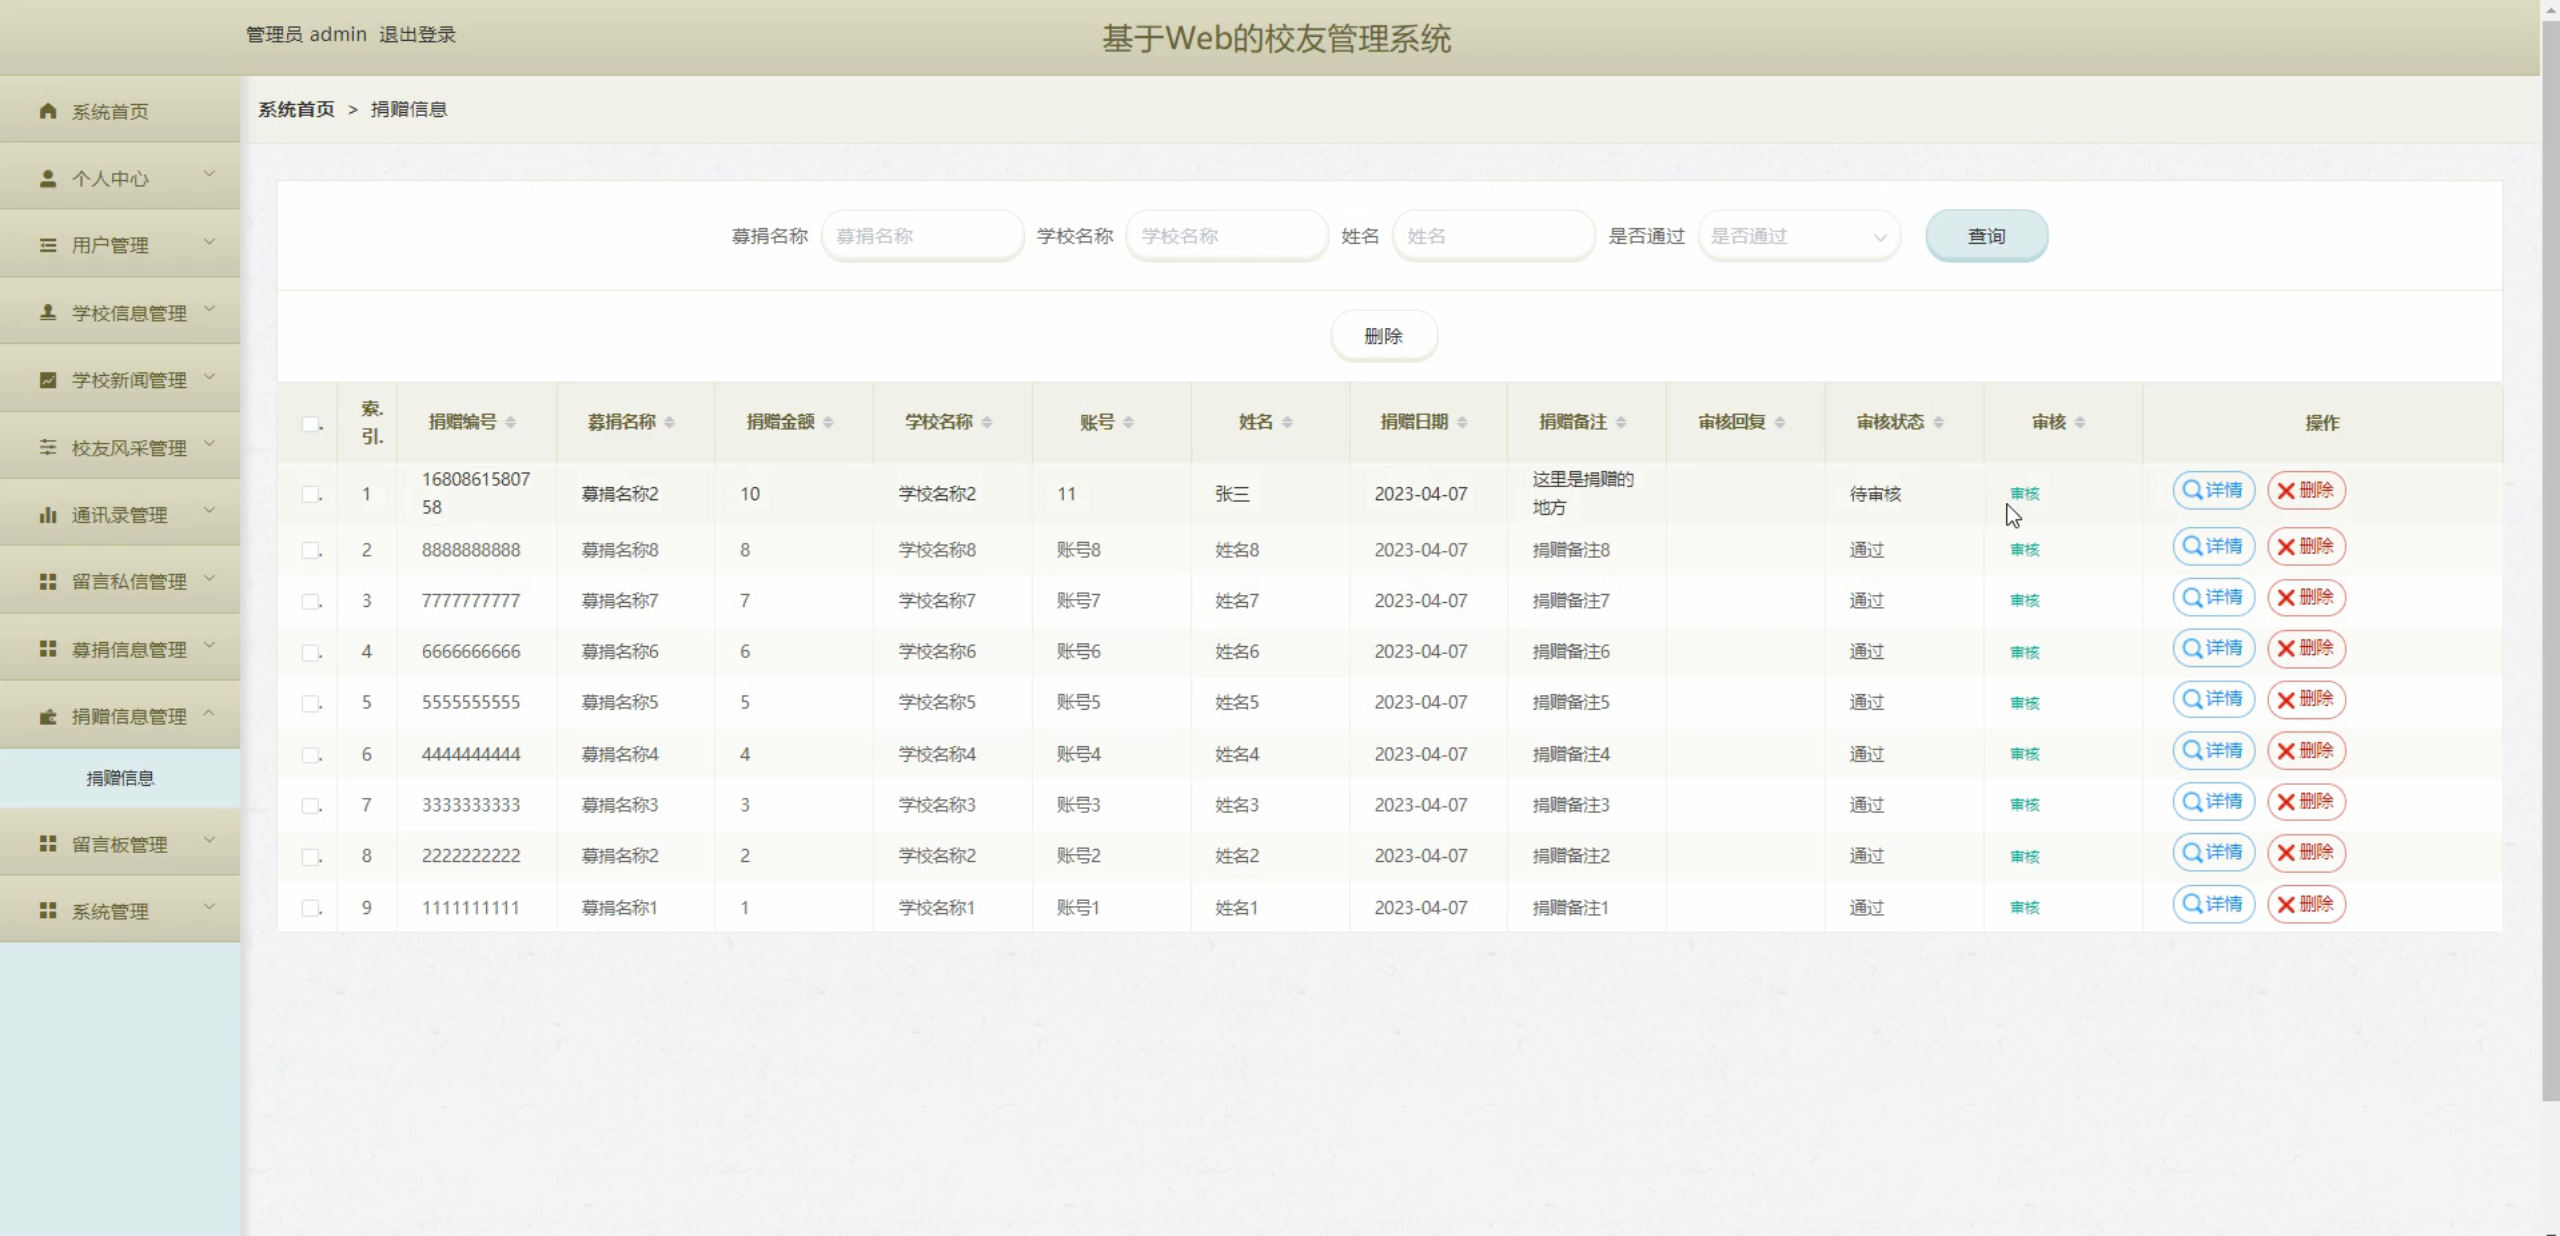Select the checkbox for row 5
Screen dimensions: 2560x1236
pyautogui.click(x=311, y=703)
